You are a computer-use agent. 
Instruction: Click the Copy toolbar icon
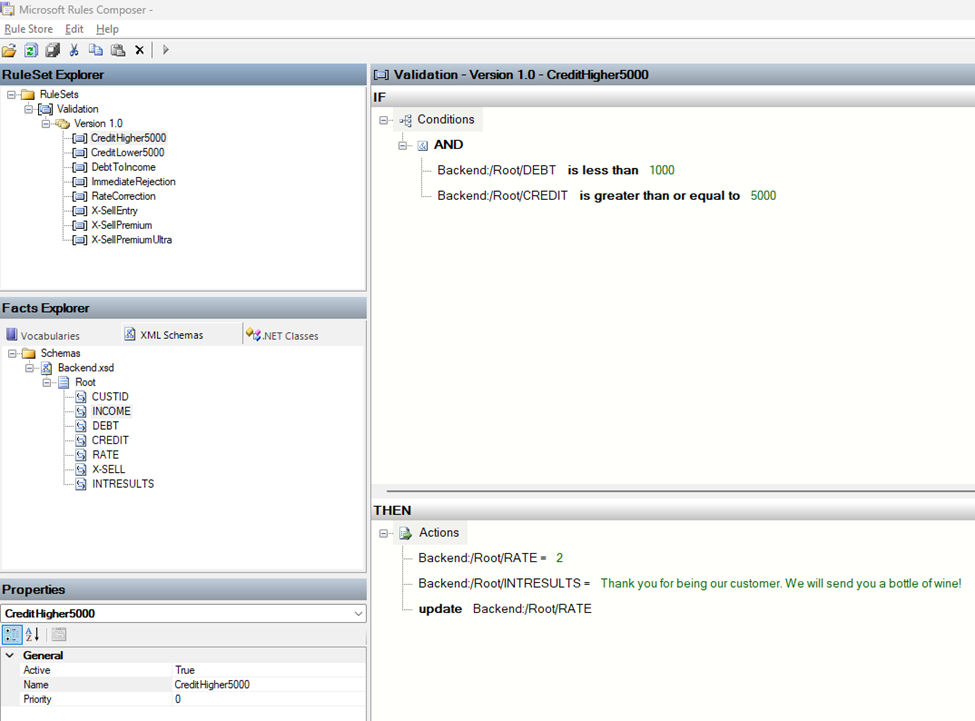(x=96, y=50)
